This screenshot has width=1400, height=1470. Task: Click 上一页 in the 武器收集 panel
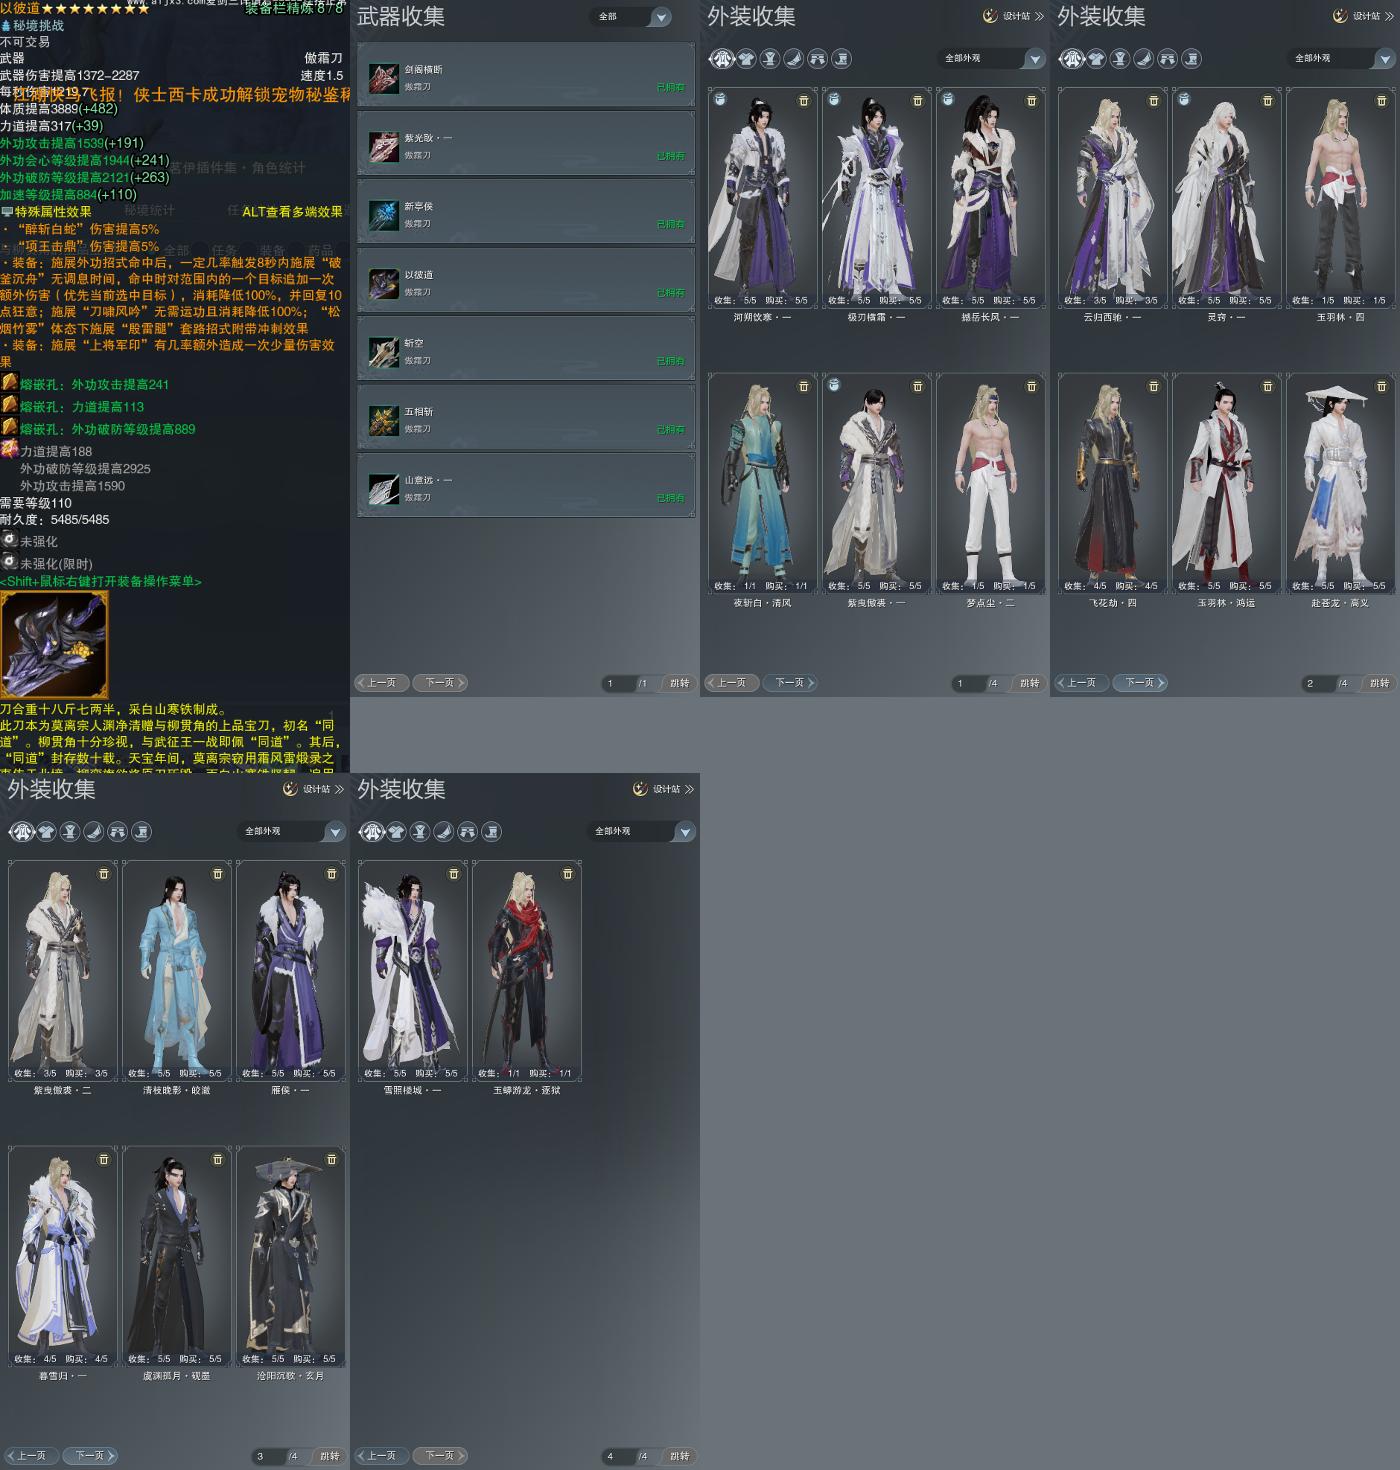point(381,683)
